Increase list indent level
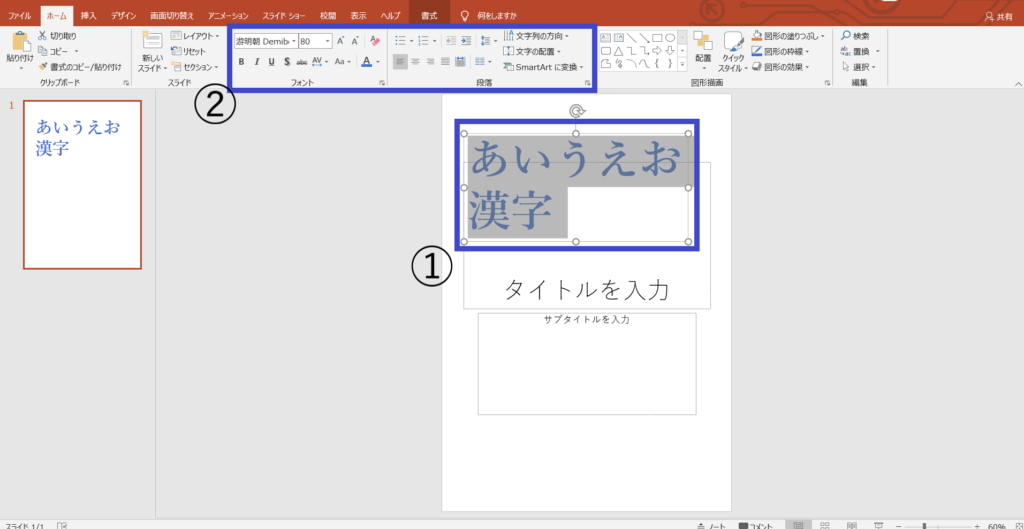Screen dimensions: 1024x529 pyautogui.click(x=466, y=40)
